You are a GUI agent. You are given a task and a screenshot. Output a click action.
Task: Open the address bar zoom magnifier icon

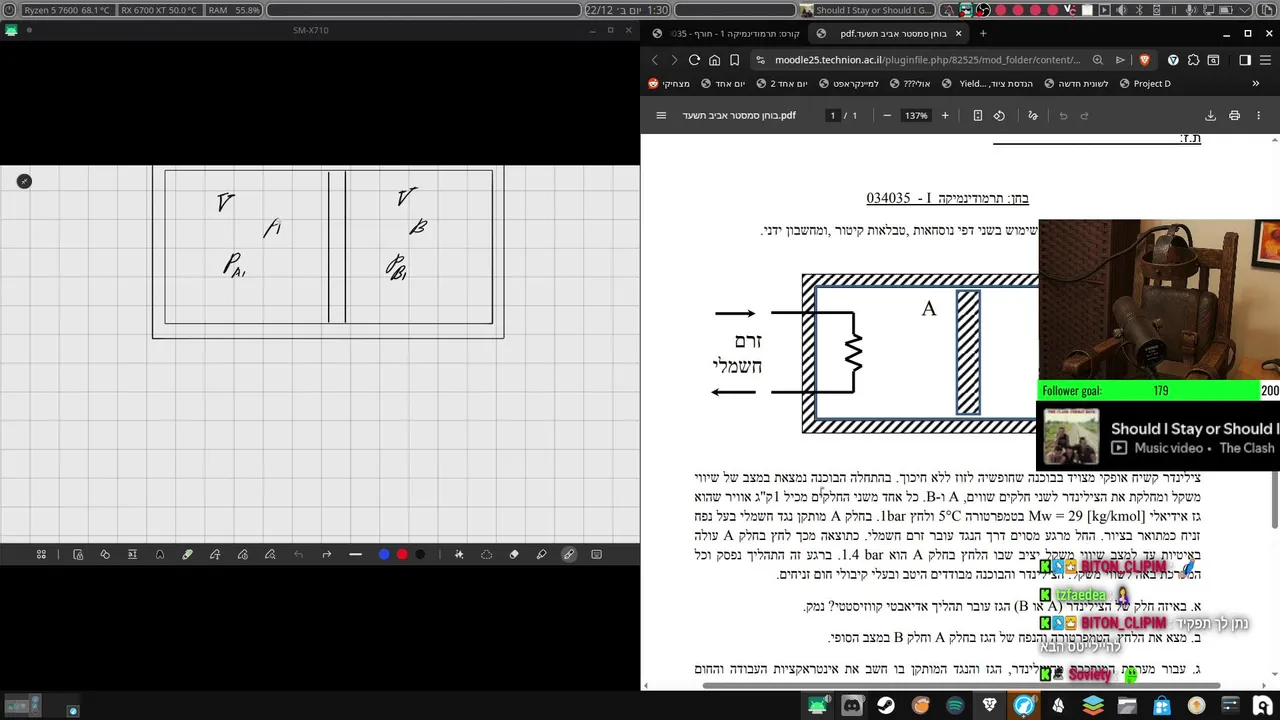pos(1098,60)
